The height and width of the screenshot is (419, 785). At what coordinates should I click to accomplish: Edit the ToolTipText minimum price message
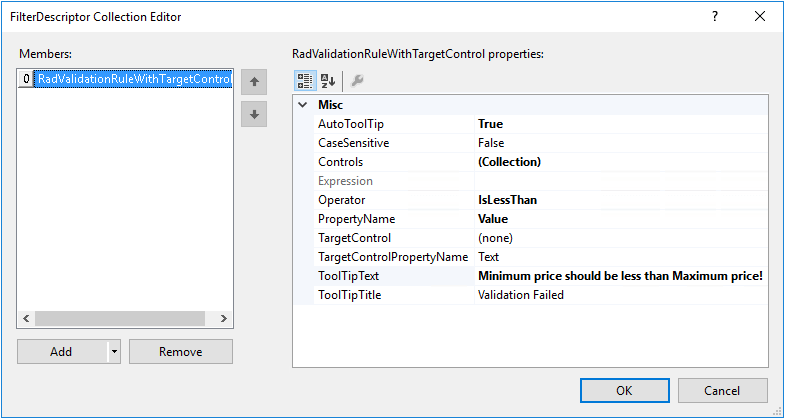(621, 276)
